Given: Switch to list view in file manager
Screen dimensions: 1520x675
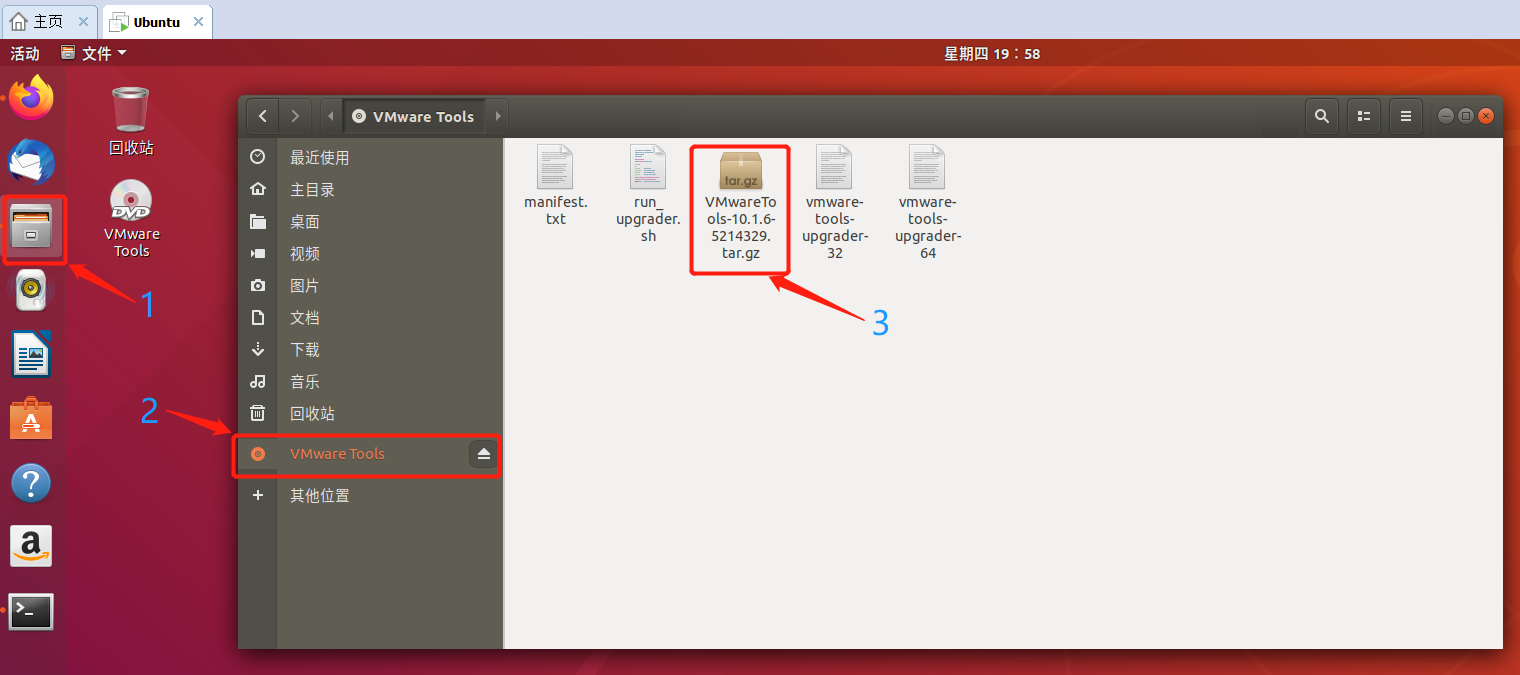Looking at the screenshot, I should (x=1363, y=115).
